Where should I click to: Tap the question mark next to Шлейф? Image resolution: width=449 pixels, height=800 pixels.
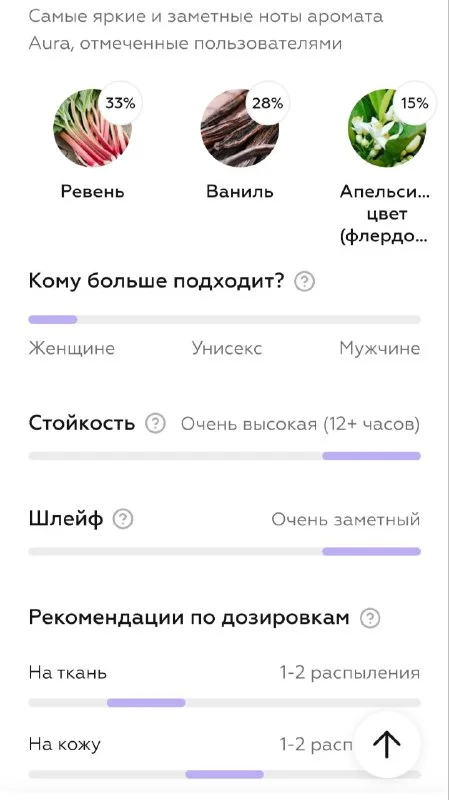click(x=123, y=519)
